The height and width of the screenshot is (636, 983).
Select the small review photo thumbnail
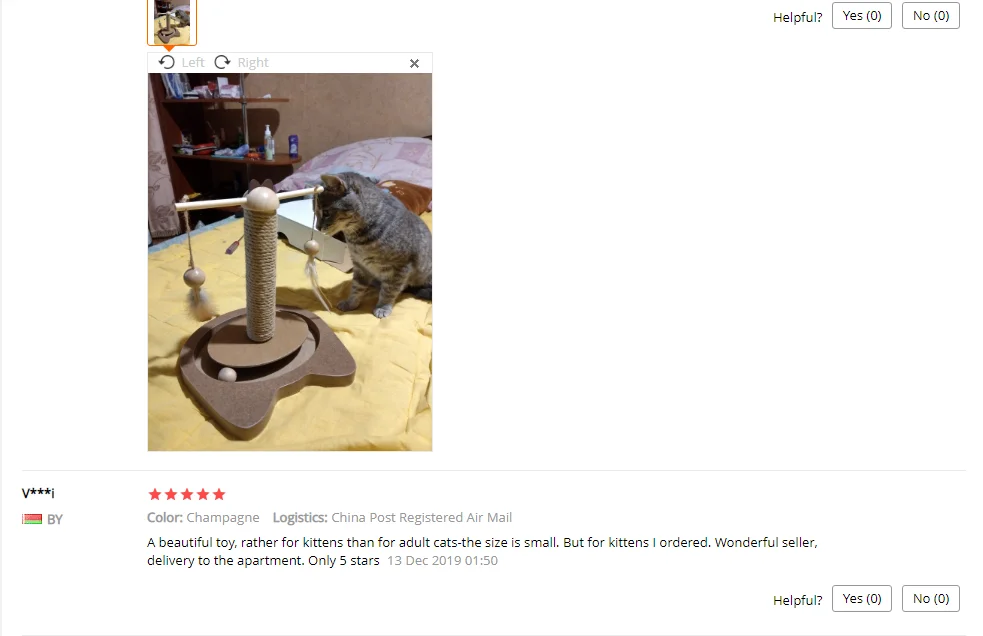tap(172, 22)
